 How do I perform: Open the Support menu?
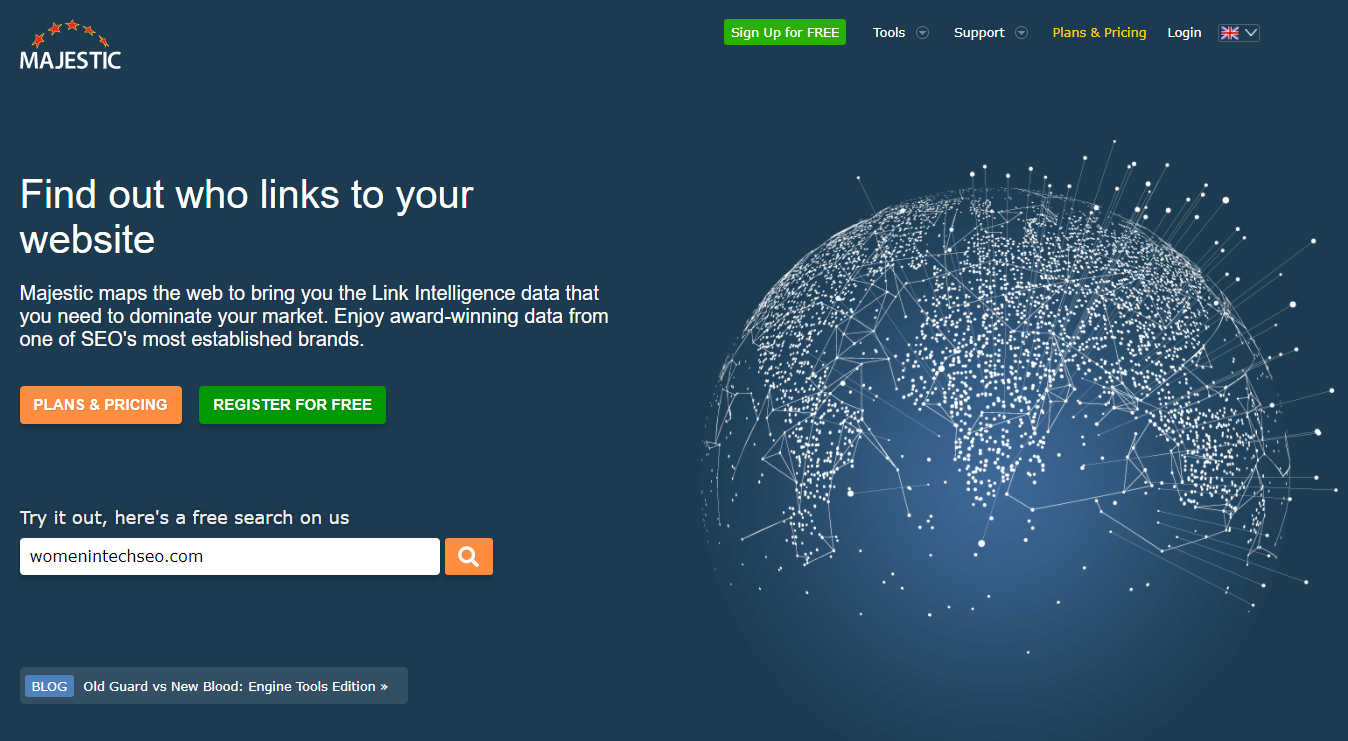(979, 33)
